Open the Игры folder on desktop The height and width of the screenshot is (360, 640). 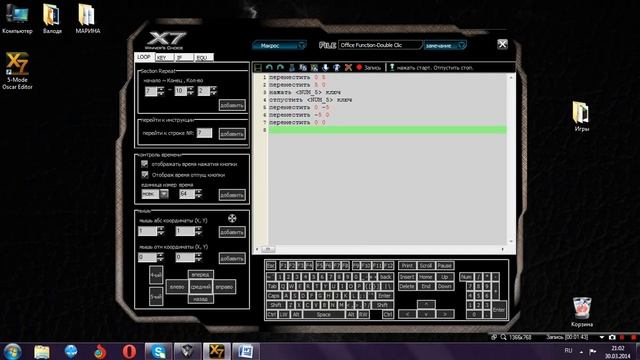click(x=581, y=116)
